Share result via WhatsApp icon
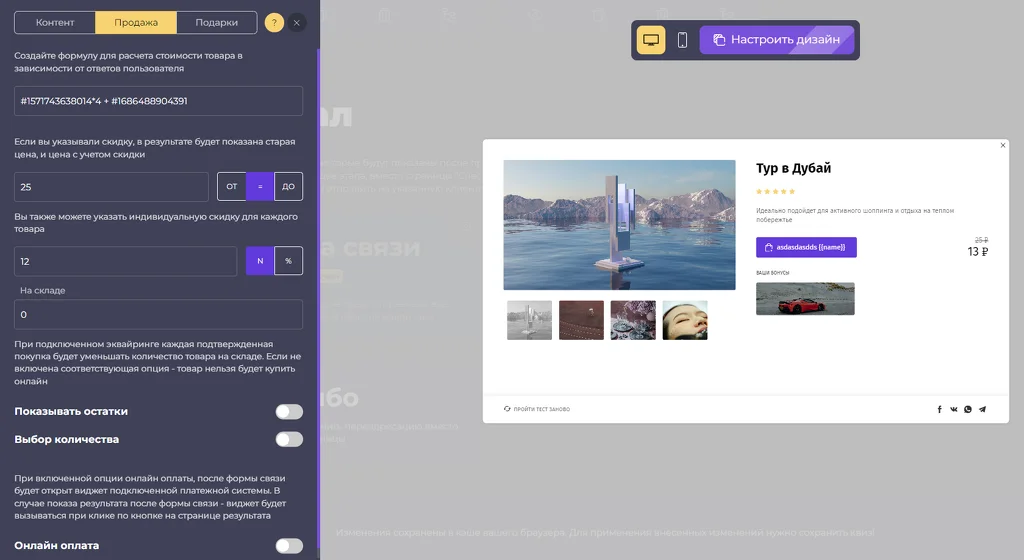Image resolution: width=1024 pixels, height=560 pixels. coord(968,409)
